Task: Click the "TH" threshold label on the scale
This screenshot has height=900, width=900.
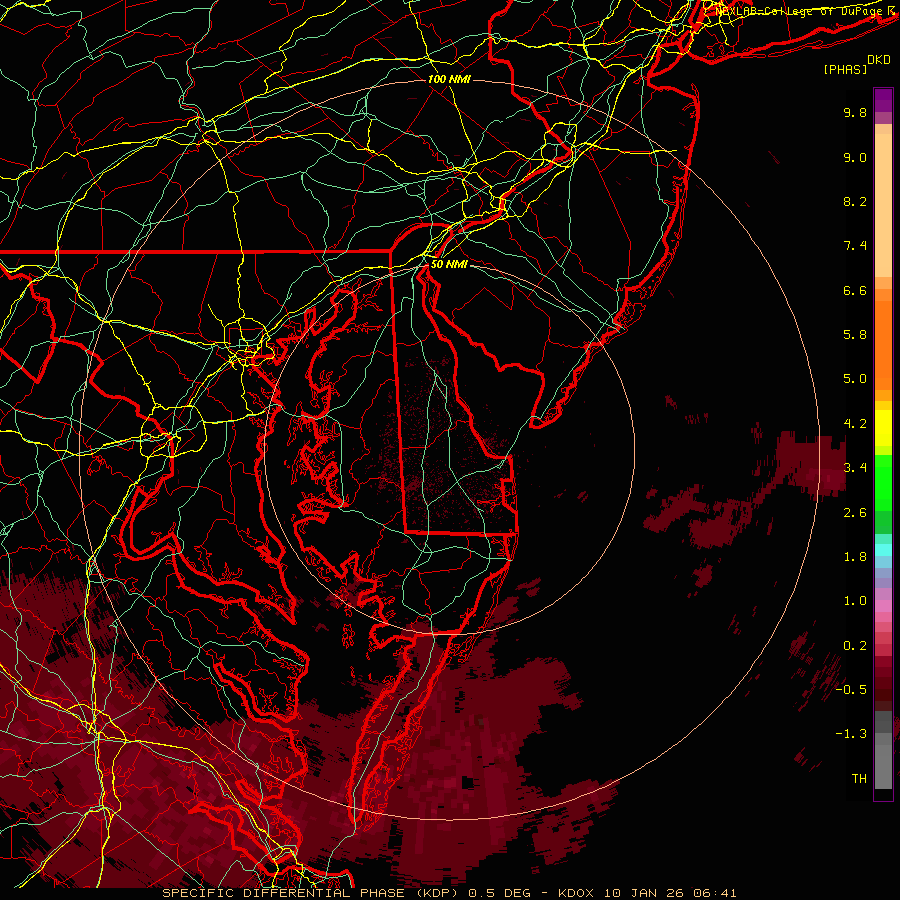Action: 859,779
